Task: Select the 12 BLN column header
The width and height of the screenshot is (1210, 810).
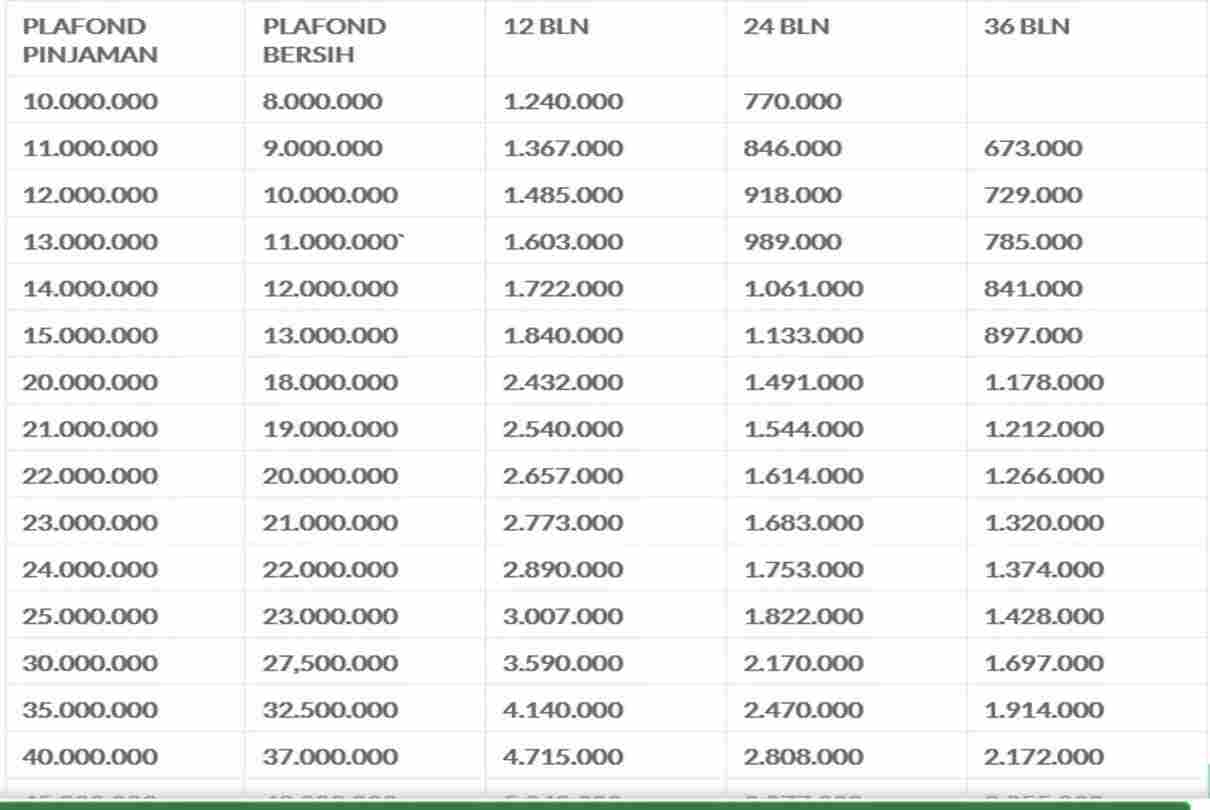Action: coord(546,27)
